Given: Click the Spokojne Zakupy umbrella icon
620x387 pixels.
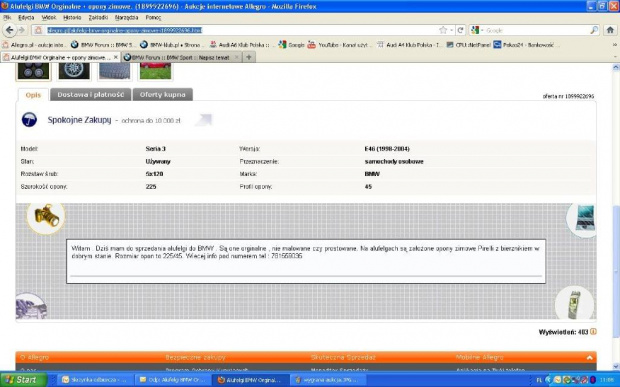Looking at the screenshot, I should [x=29, y=119].
